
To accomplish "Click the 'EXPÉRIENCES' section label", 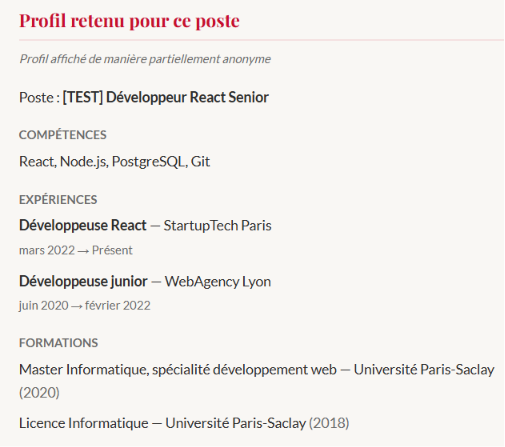I will click(x=58, y=199).
